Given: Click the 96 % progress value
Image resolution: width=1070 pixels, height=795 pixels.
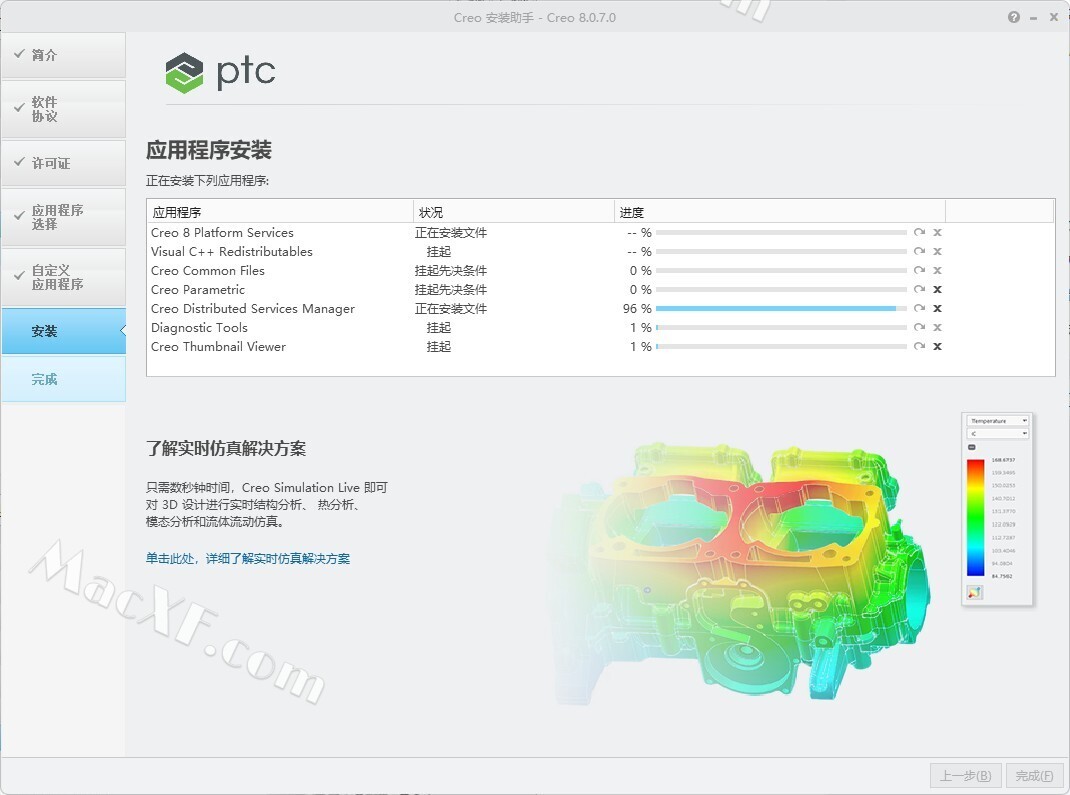Looking at the screenshot, I should pos(637,308).
